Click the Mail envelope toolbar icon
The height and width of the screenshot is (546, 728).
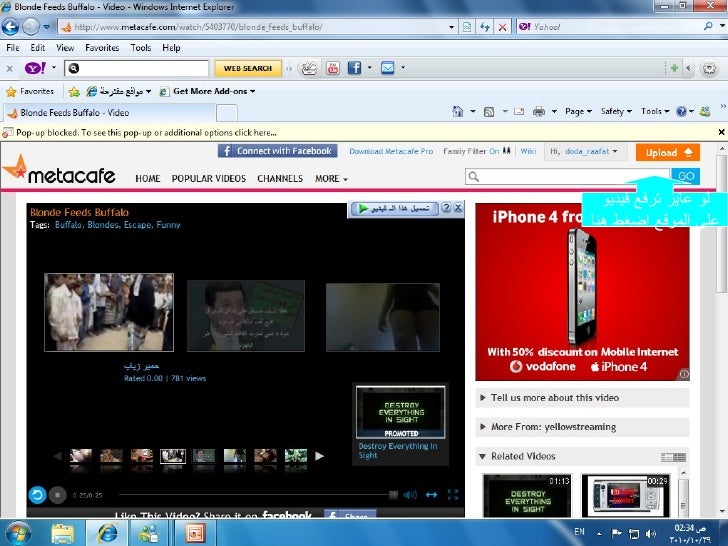[387, 68]
